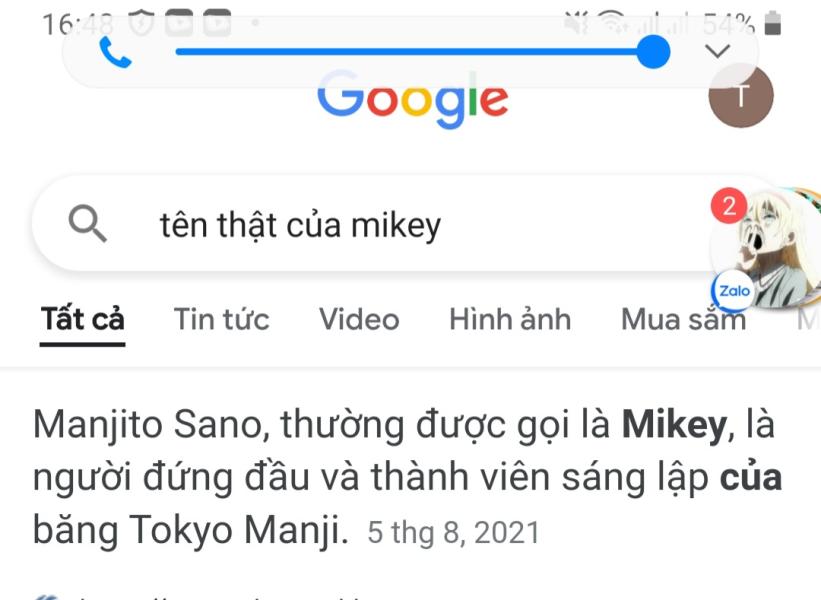Tap the Google logo
821x600 pixels.
(412, 100)
